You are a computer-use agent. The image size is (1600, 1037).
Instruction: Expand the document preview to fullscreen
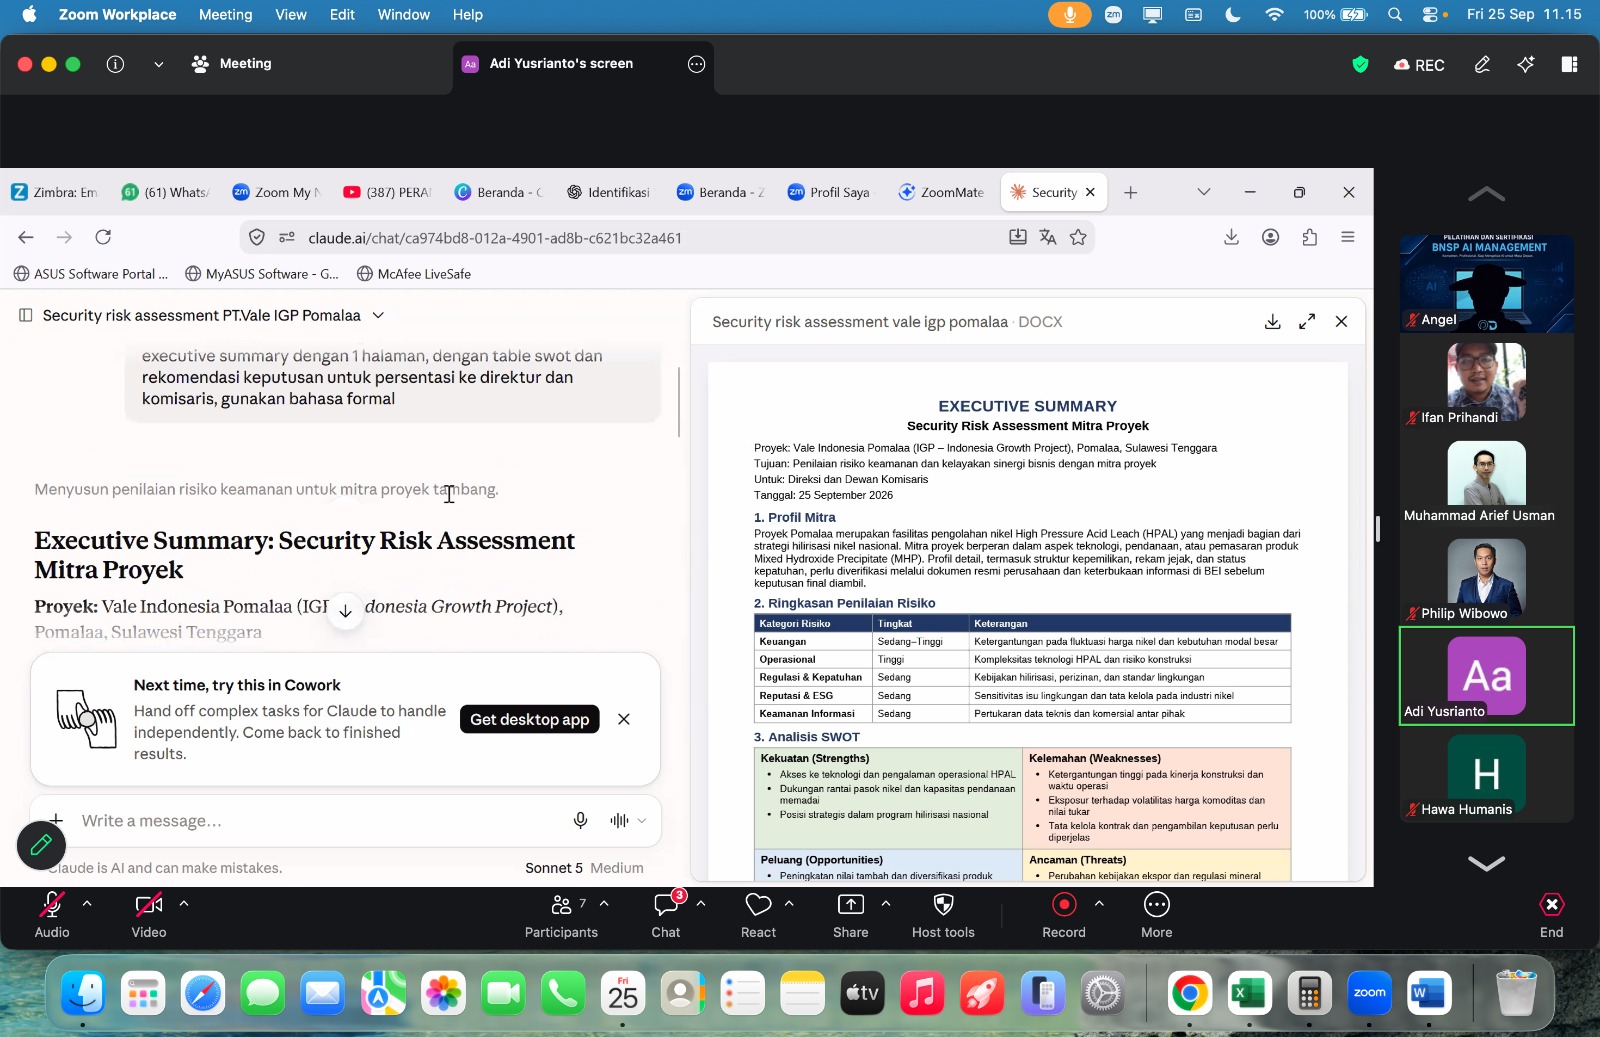[x=1307, y=322]
